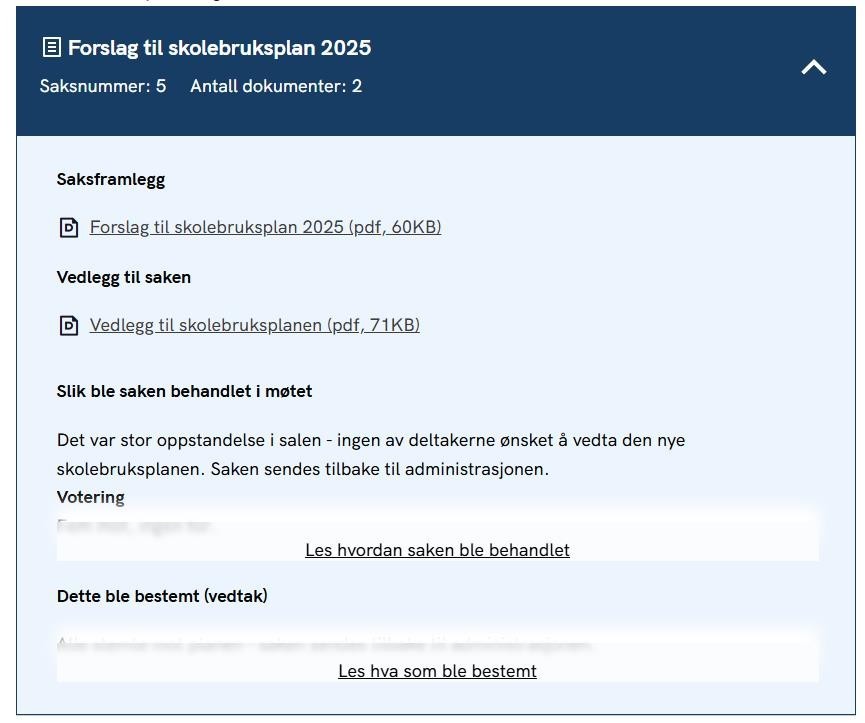Click the 'Dette ble bestemt (vedtak)' heading
This screenshot has height=723, width=865.
tap(162, 596)
